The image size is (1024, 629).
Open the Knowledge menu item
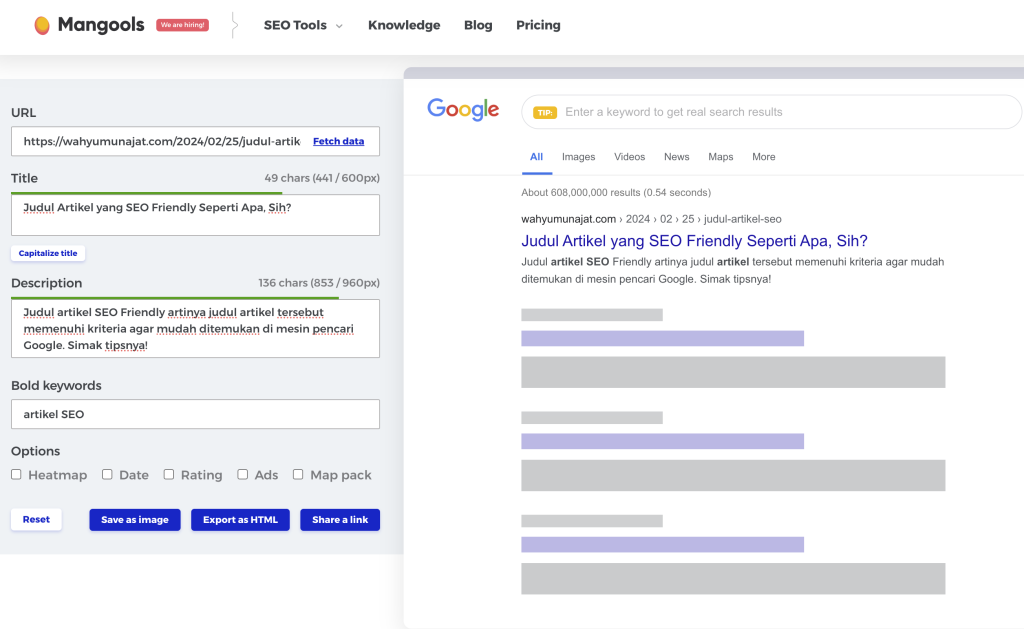(x=404, y=25)
